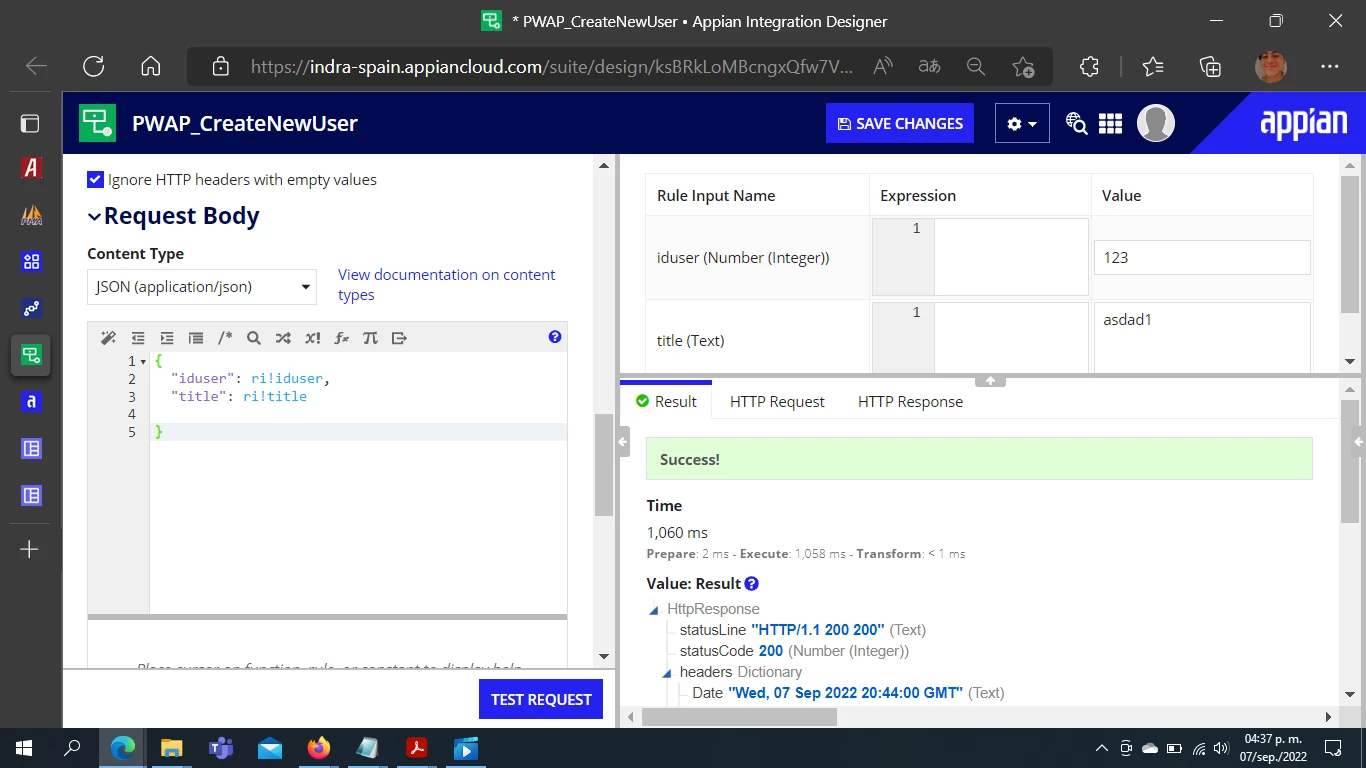This screenshot has height=768, width=1366.
Task: Switch to the Result tab
Action: pos(666,402)
